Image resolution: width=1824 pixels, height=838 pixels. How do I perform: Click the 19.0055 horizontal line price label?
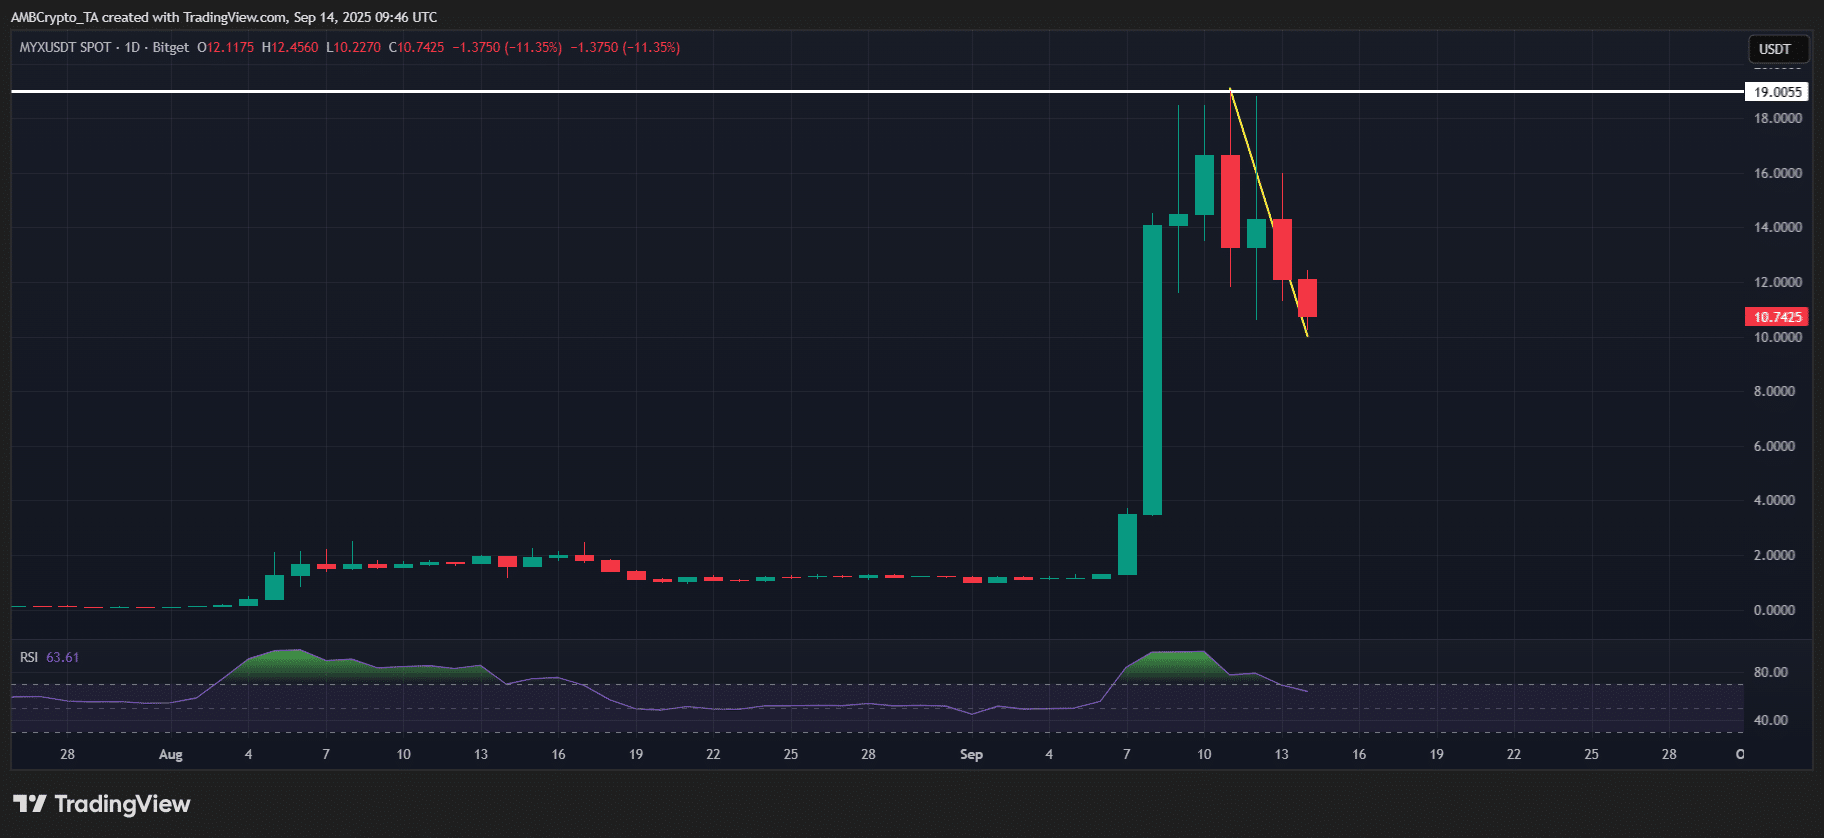pyautogui.click(x=1777, y=92)
